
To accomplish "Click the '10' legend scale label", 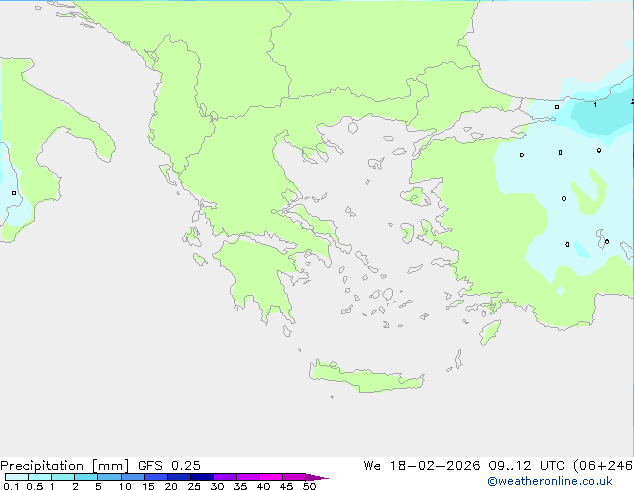I will pos(125,486).
